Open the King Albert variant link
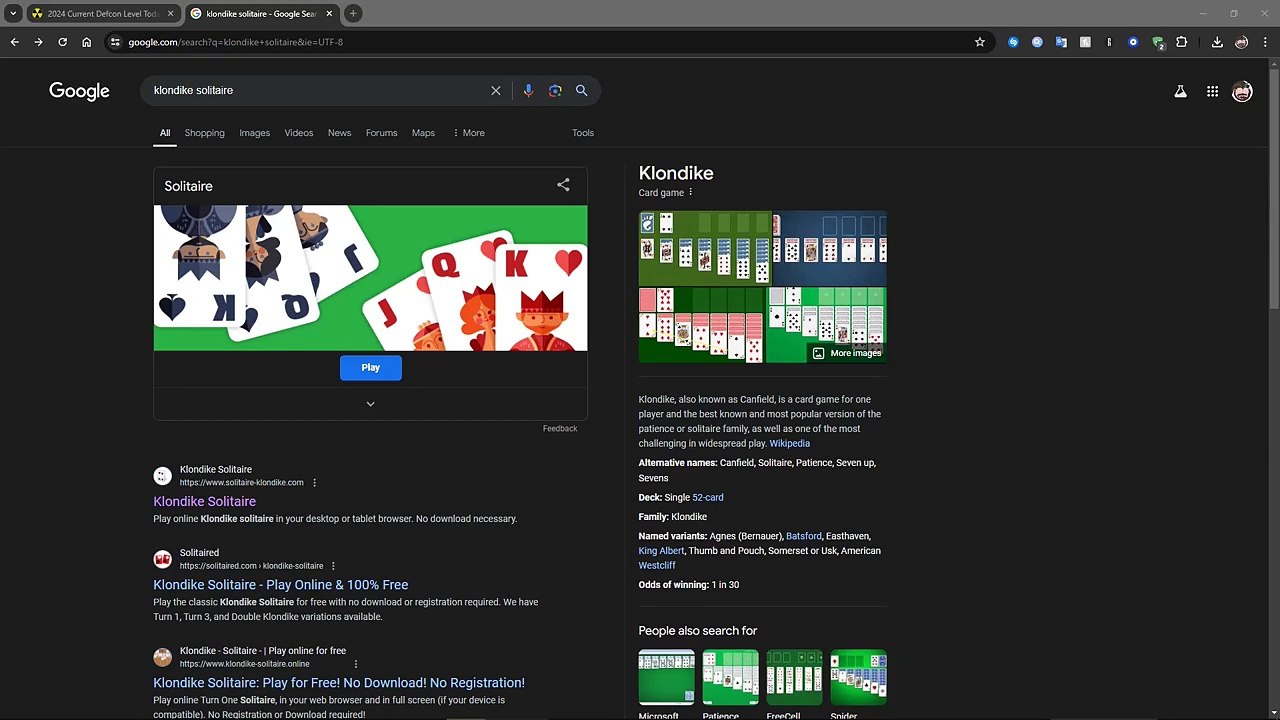1280x720 pixels. coord(662,551)
